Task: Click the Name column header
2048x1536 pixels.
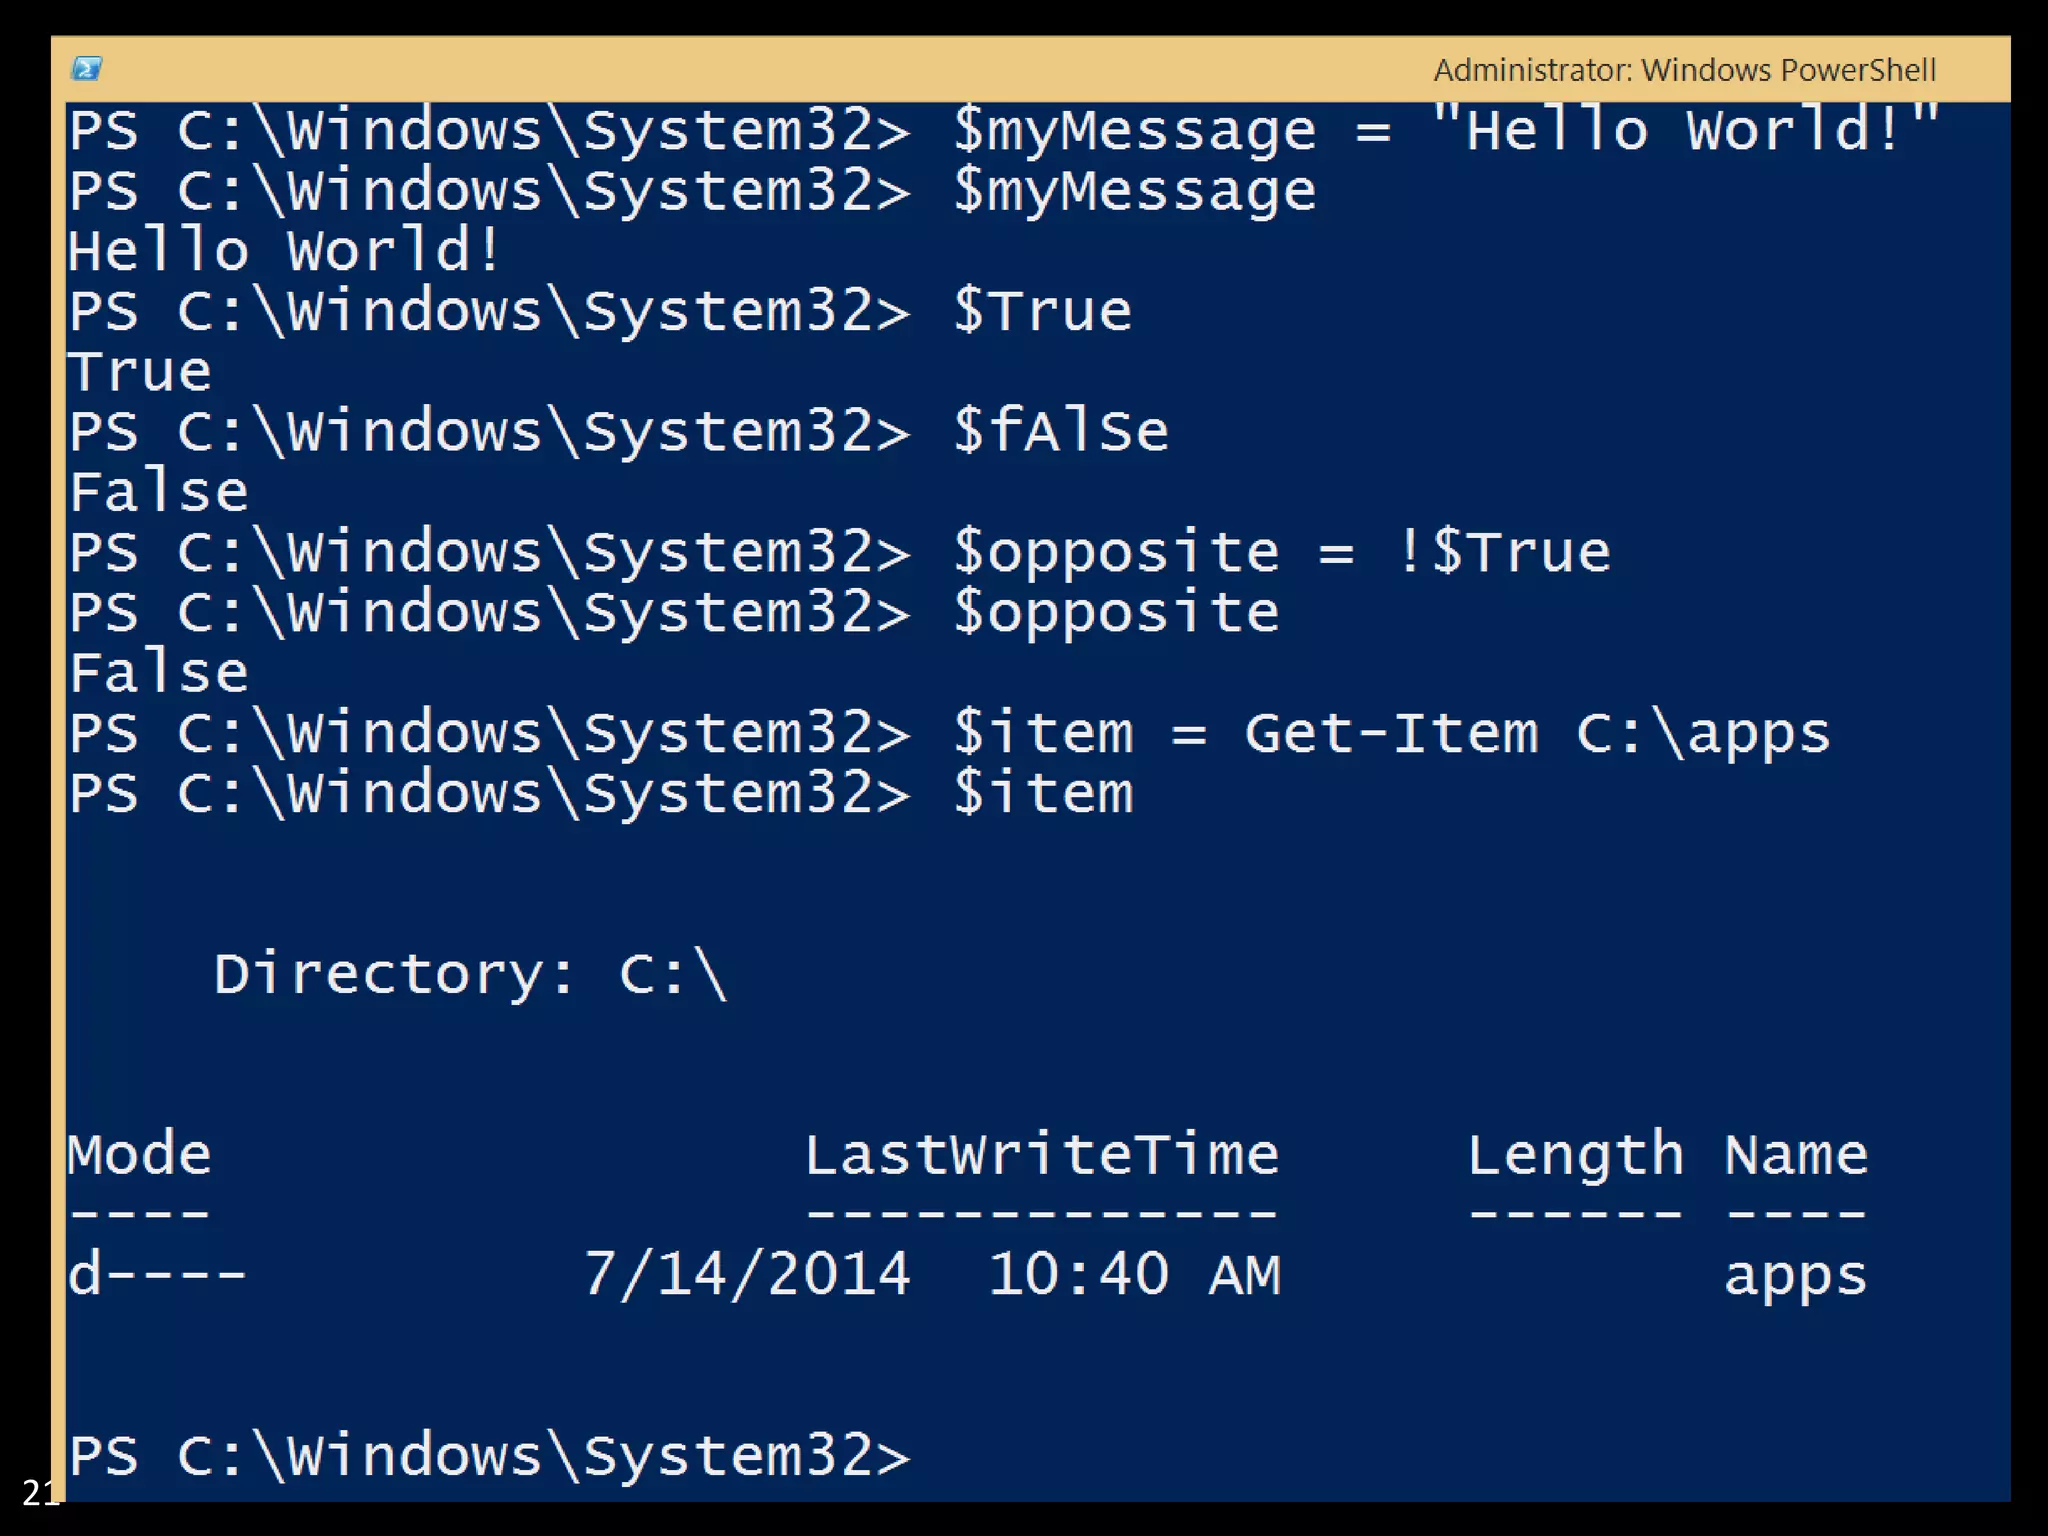Action: (x=1795, y=1155)
